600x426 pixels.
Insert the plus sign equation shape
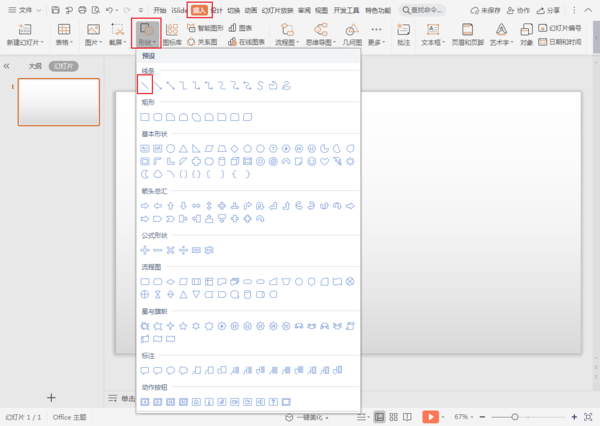tap(145, 249)
